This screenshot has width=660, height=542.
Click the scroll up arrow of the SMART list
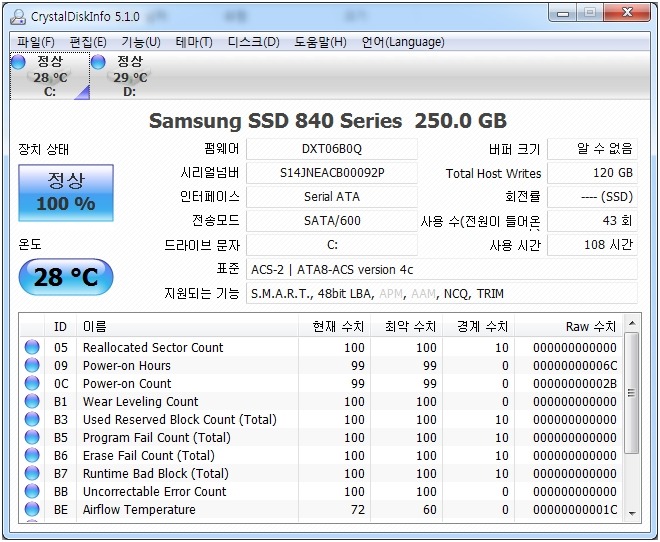pos(631,323)
